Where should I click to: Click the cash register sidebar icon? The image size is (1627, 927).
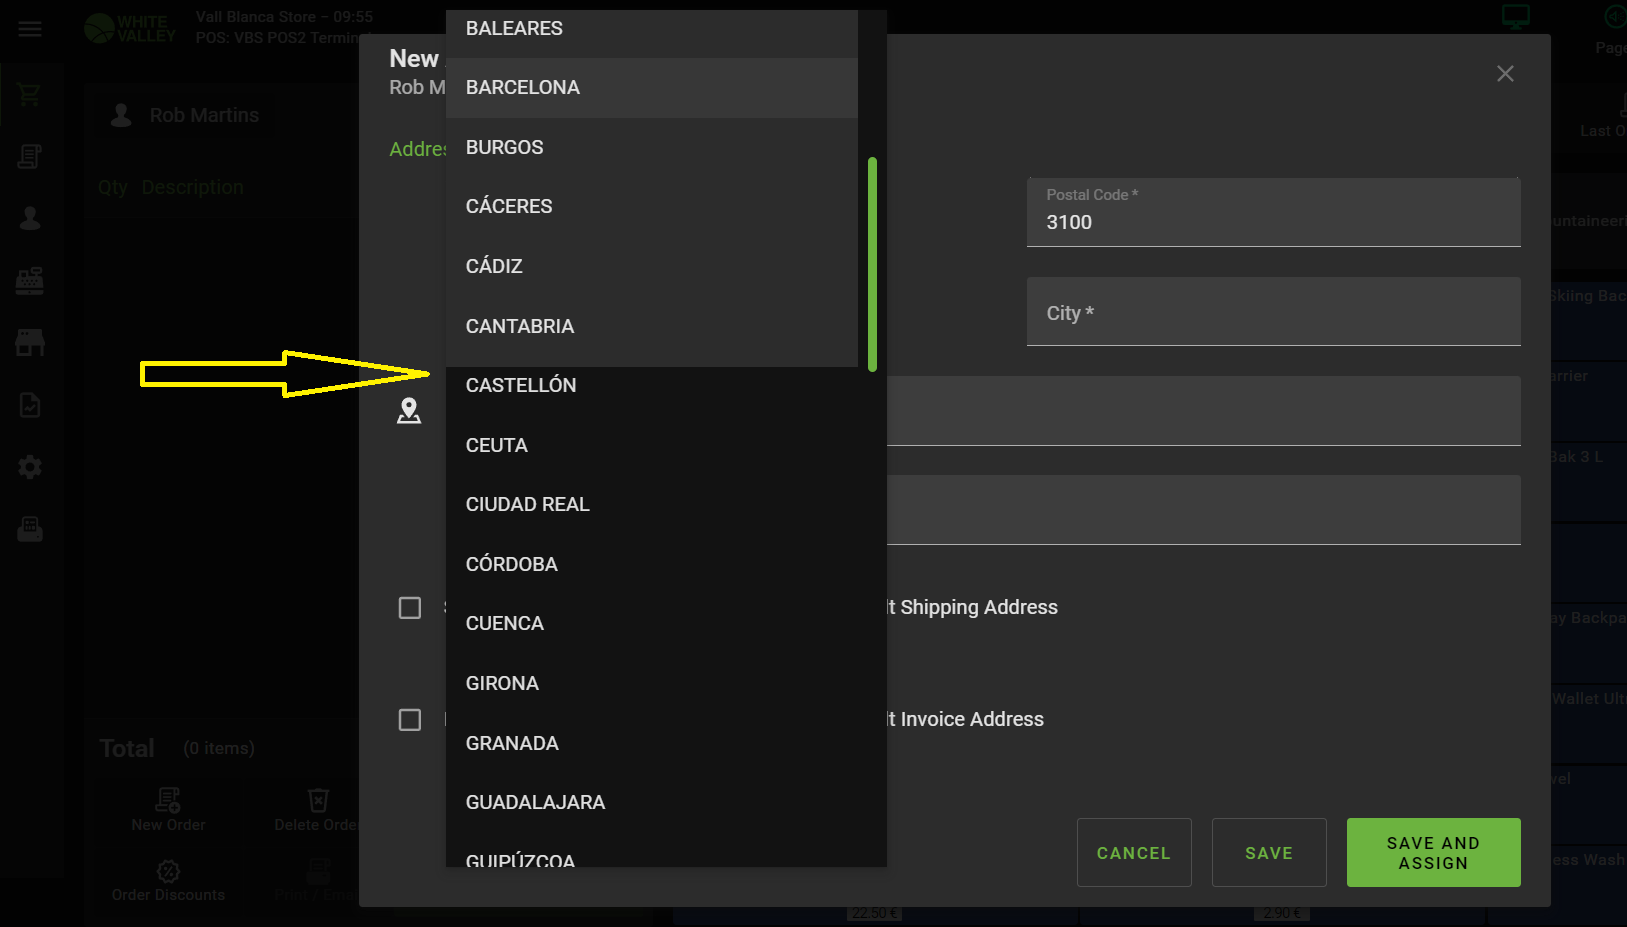pyautogui.click(x=30, y=281)
